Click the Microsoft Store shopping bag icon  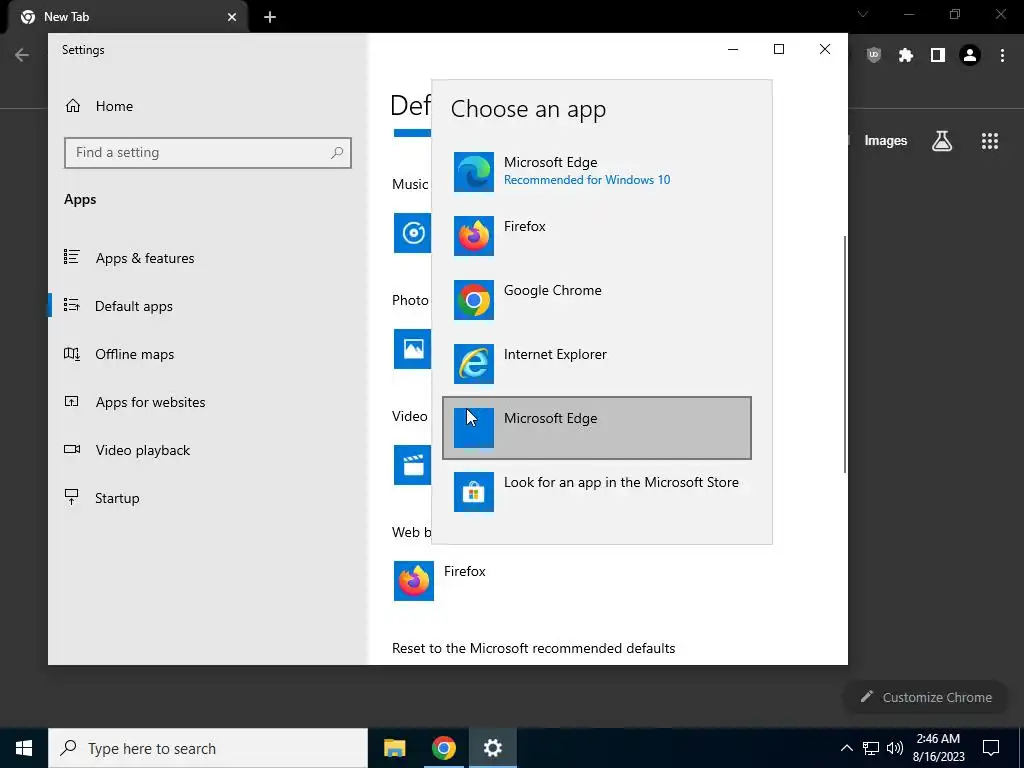(x=473, y=492)
